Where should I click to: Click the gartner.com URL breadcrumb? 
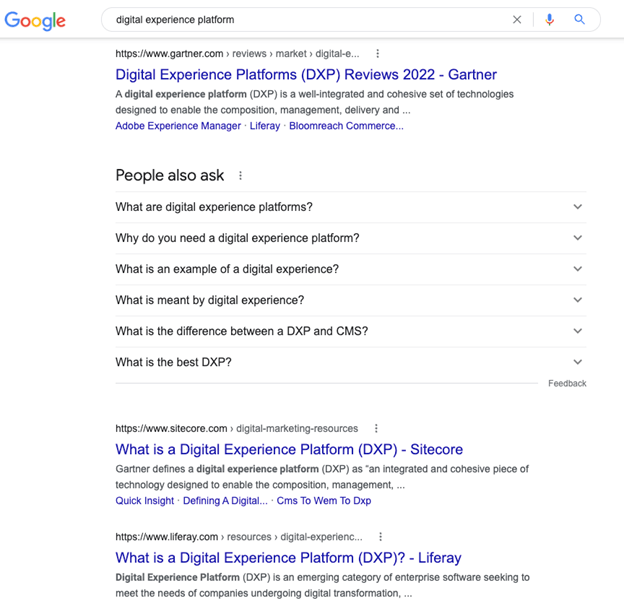(237, 54)
